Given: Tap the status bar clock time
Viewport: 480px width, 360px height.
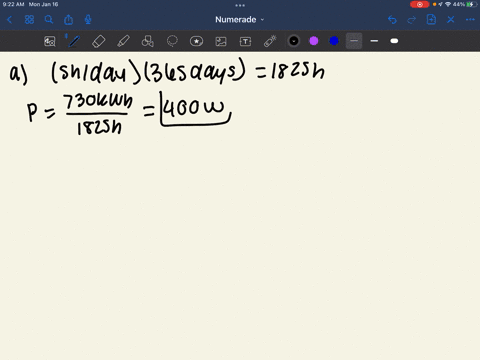Looking at the screenshot, I should [x=13, y=4].
